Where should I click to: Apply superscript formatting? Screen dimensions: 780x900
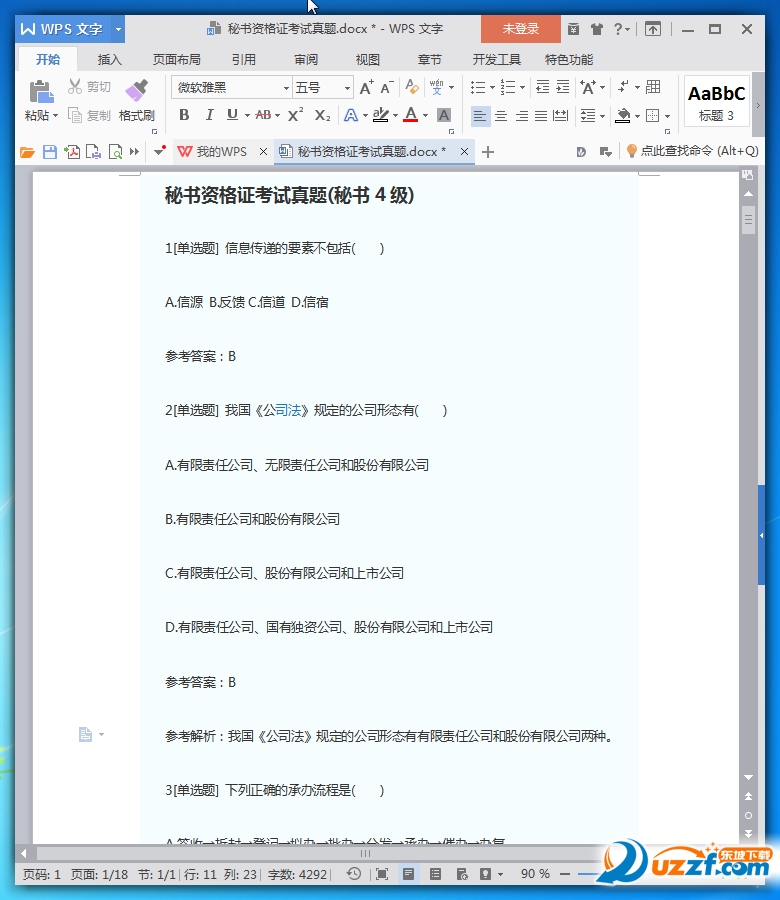[x=295, y=115]
